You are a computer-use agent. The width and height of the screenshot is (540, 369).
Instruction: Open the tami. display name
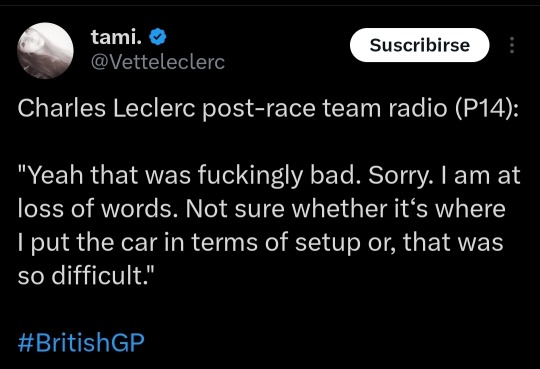(116, 36)
